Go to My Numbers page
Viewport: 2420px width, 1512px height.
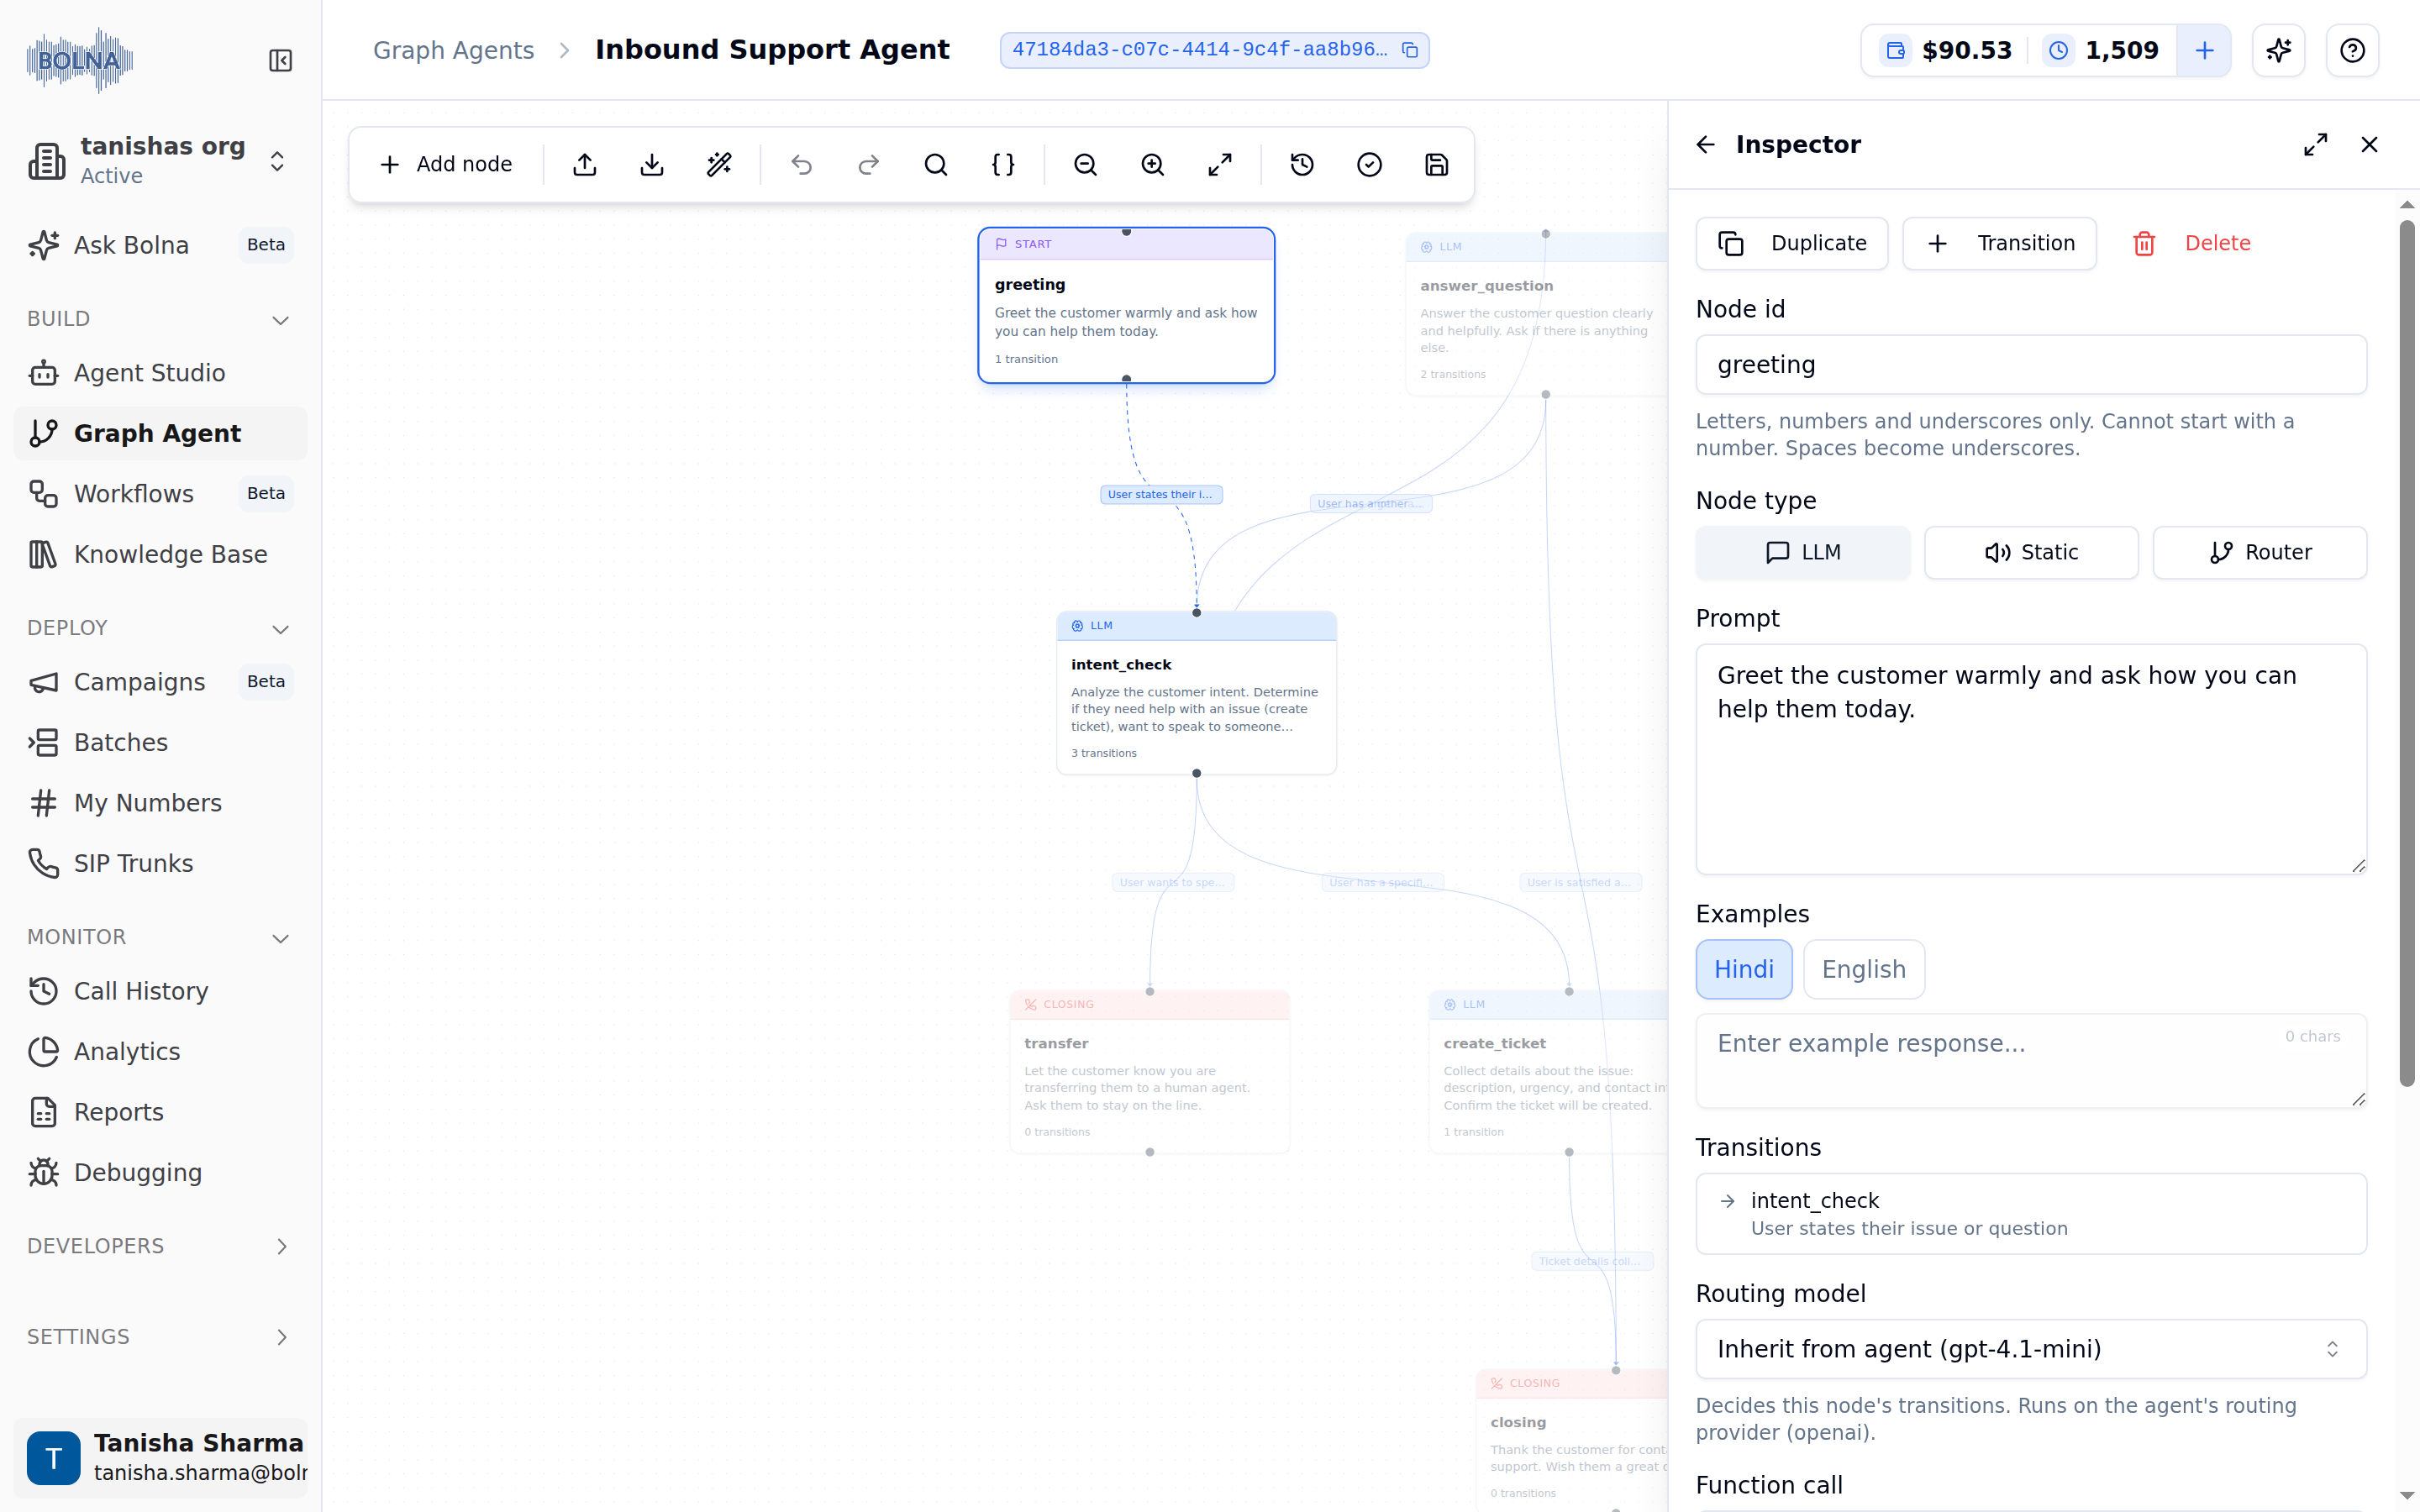160,803
